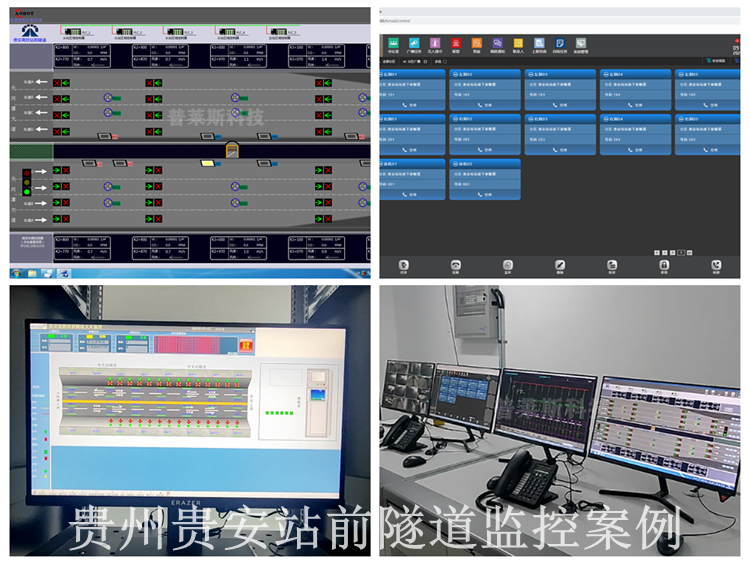The height and width of the screenshot is (563, 750).
Task: Click the red emergency button on the photographed monitor
Action: (246, 345)
